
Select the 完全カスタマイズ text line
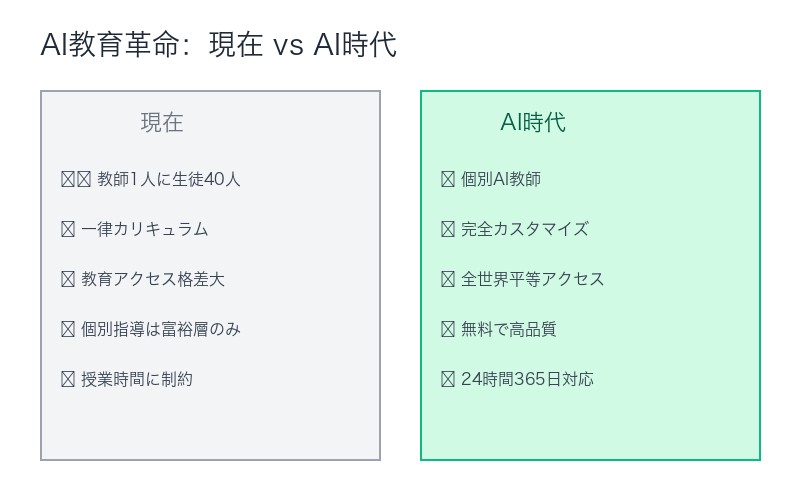pyautogui.click(x=525, y=230)
